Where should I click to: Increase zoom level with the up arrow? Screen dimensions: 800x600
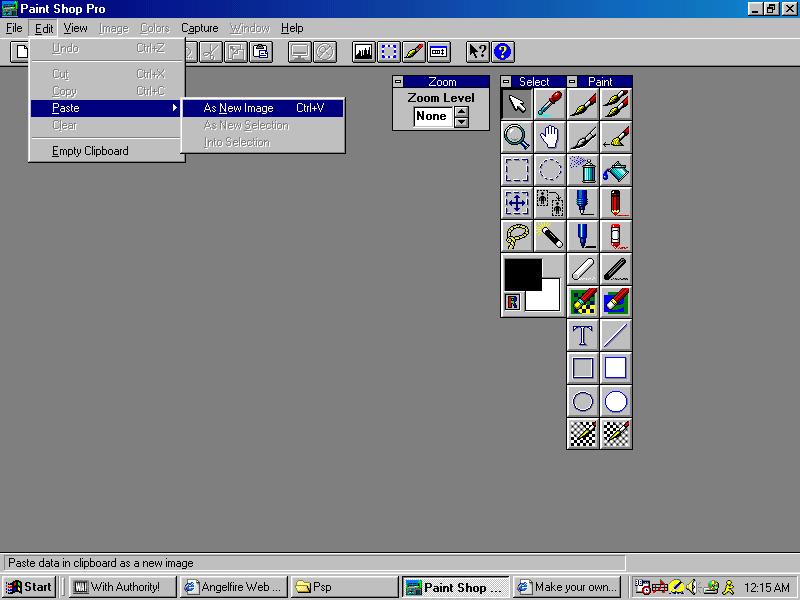point(461,111)
